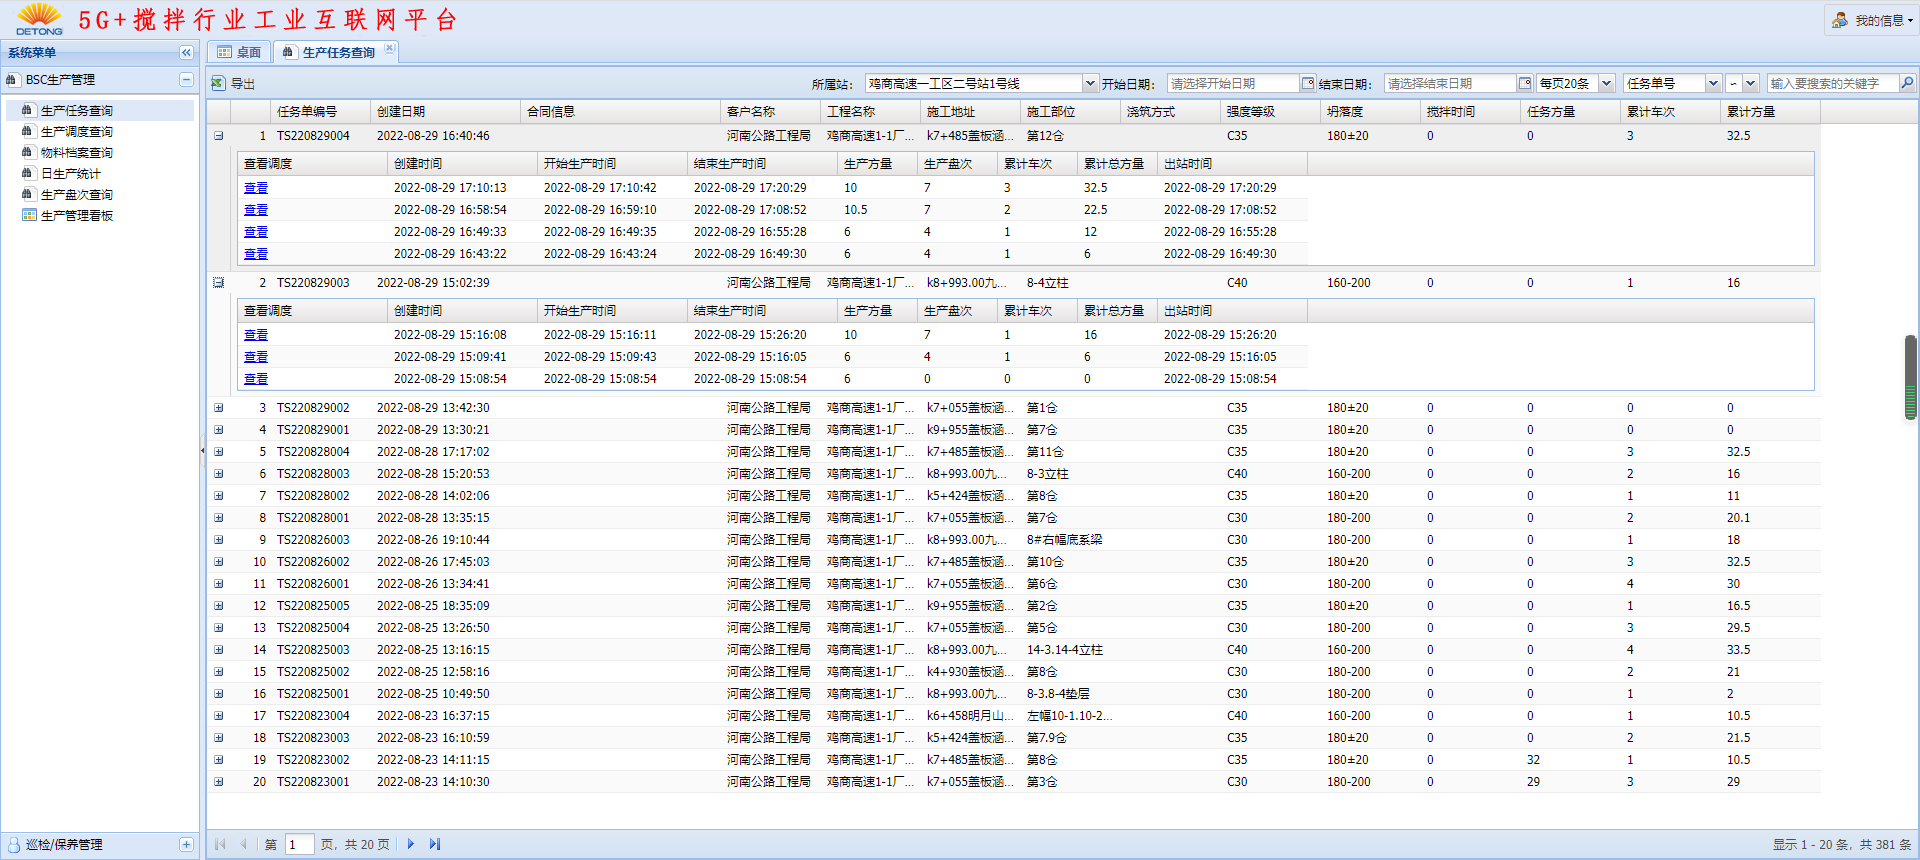The image size is (1920, 860).
Task: Open the 任务单号 search field dropdown
Action: click(x=1713, y=84)
